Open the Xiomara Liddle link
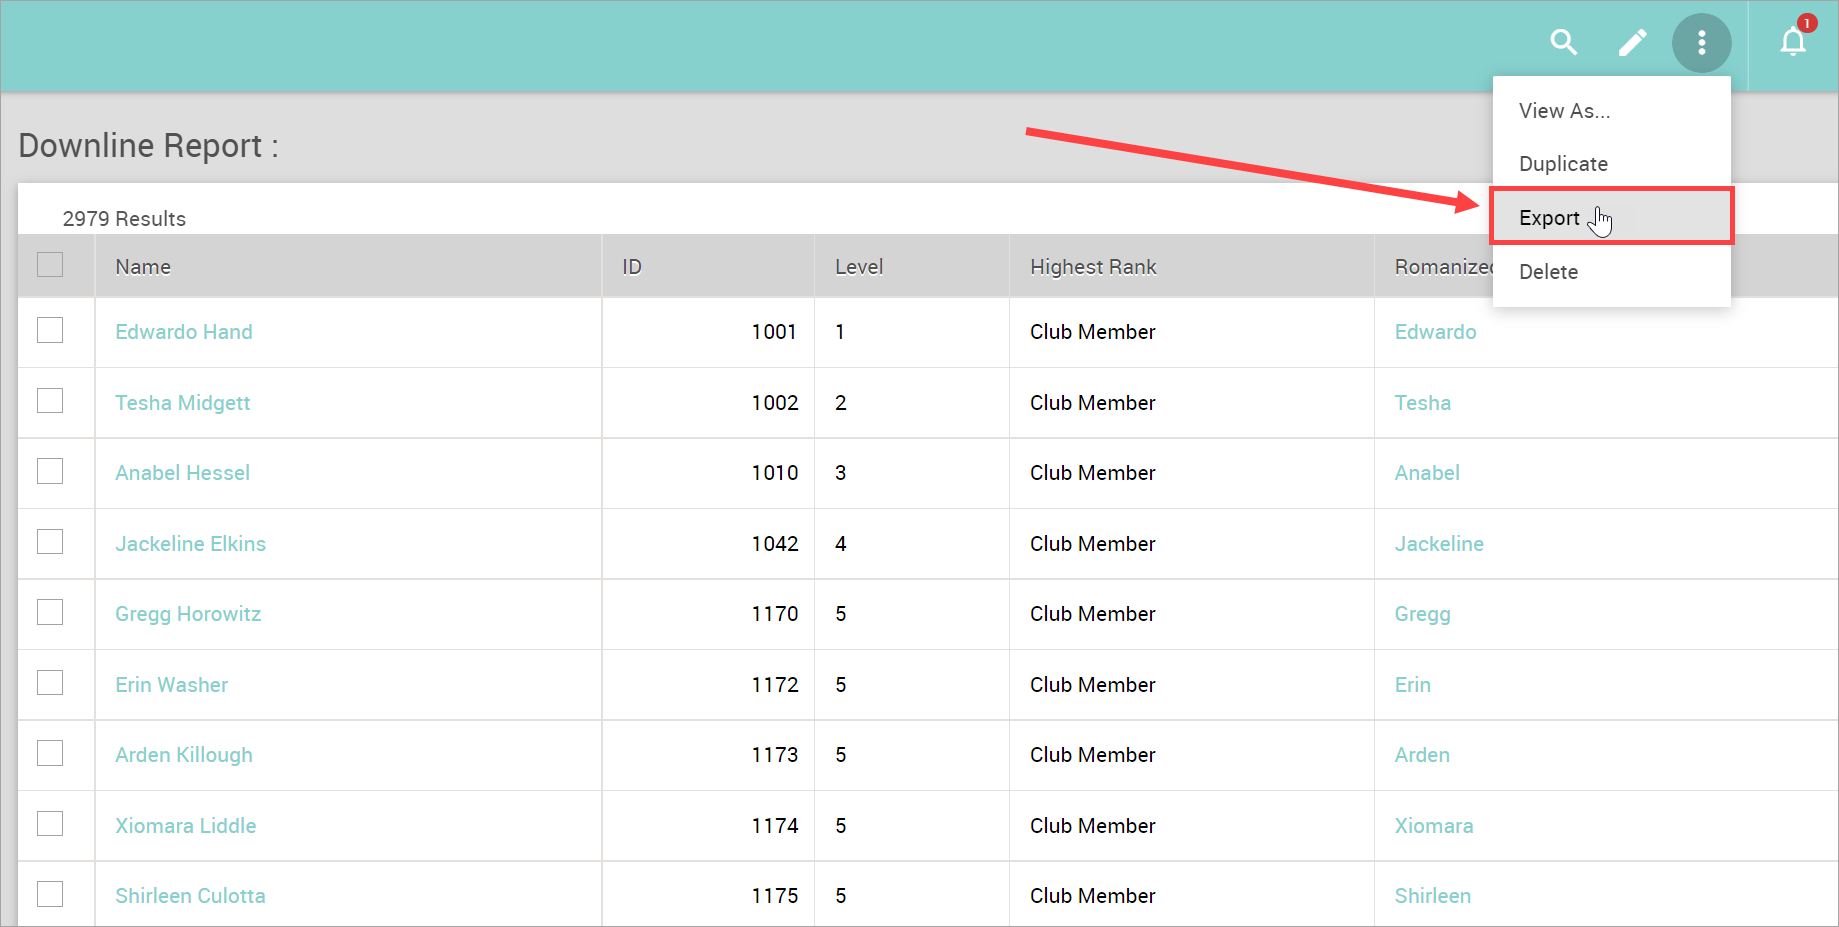The height and width of the screenshot is (927, 1839). [186, 826]
